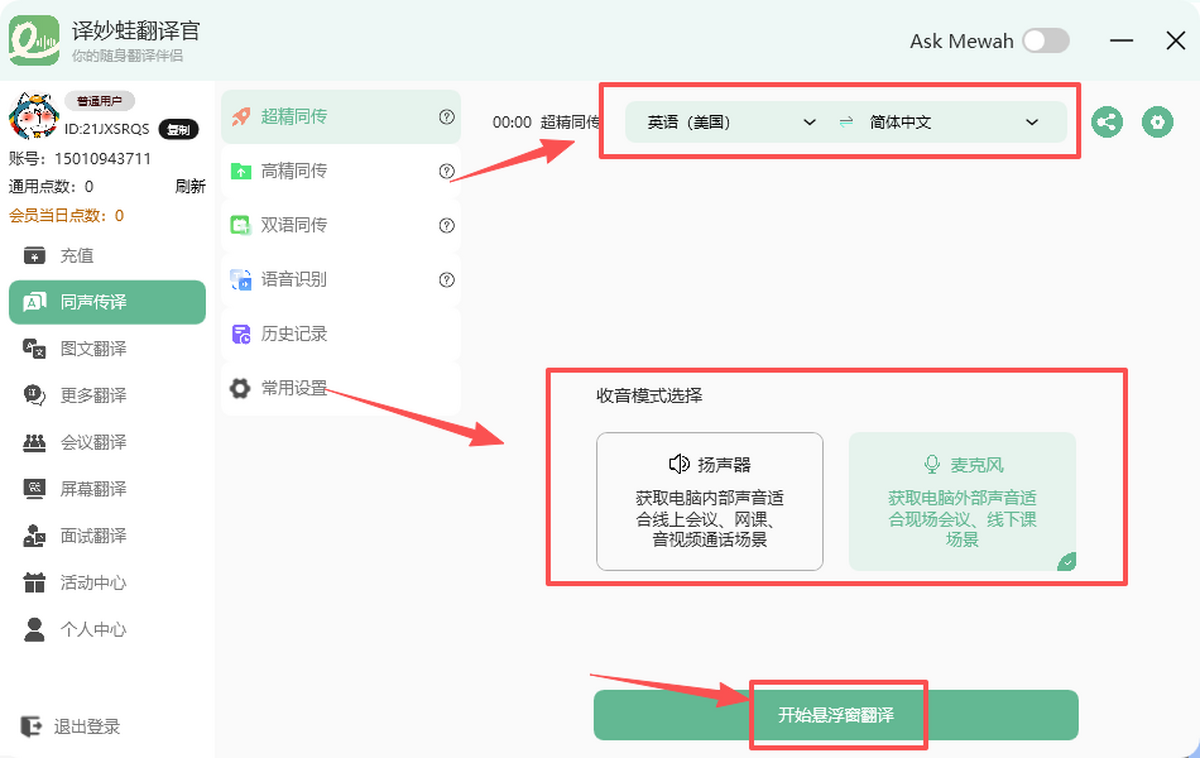Click 刷新 to refresh points
Screen dimensions: 1200x758
click(x=190, y=186)
